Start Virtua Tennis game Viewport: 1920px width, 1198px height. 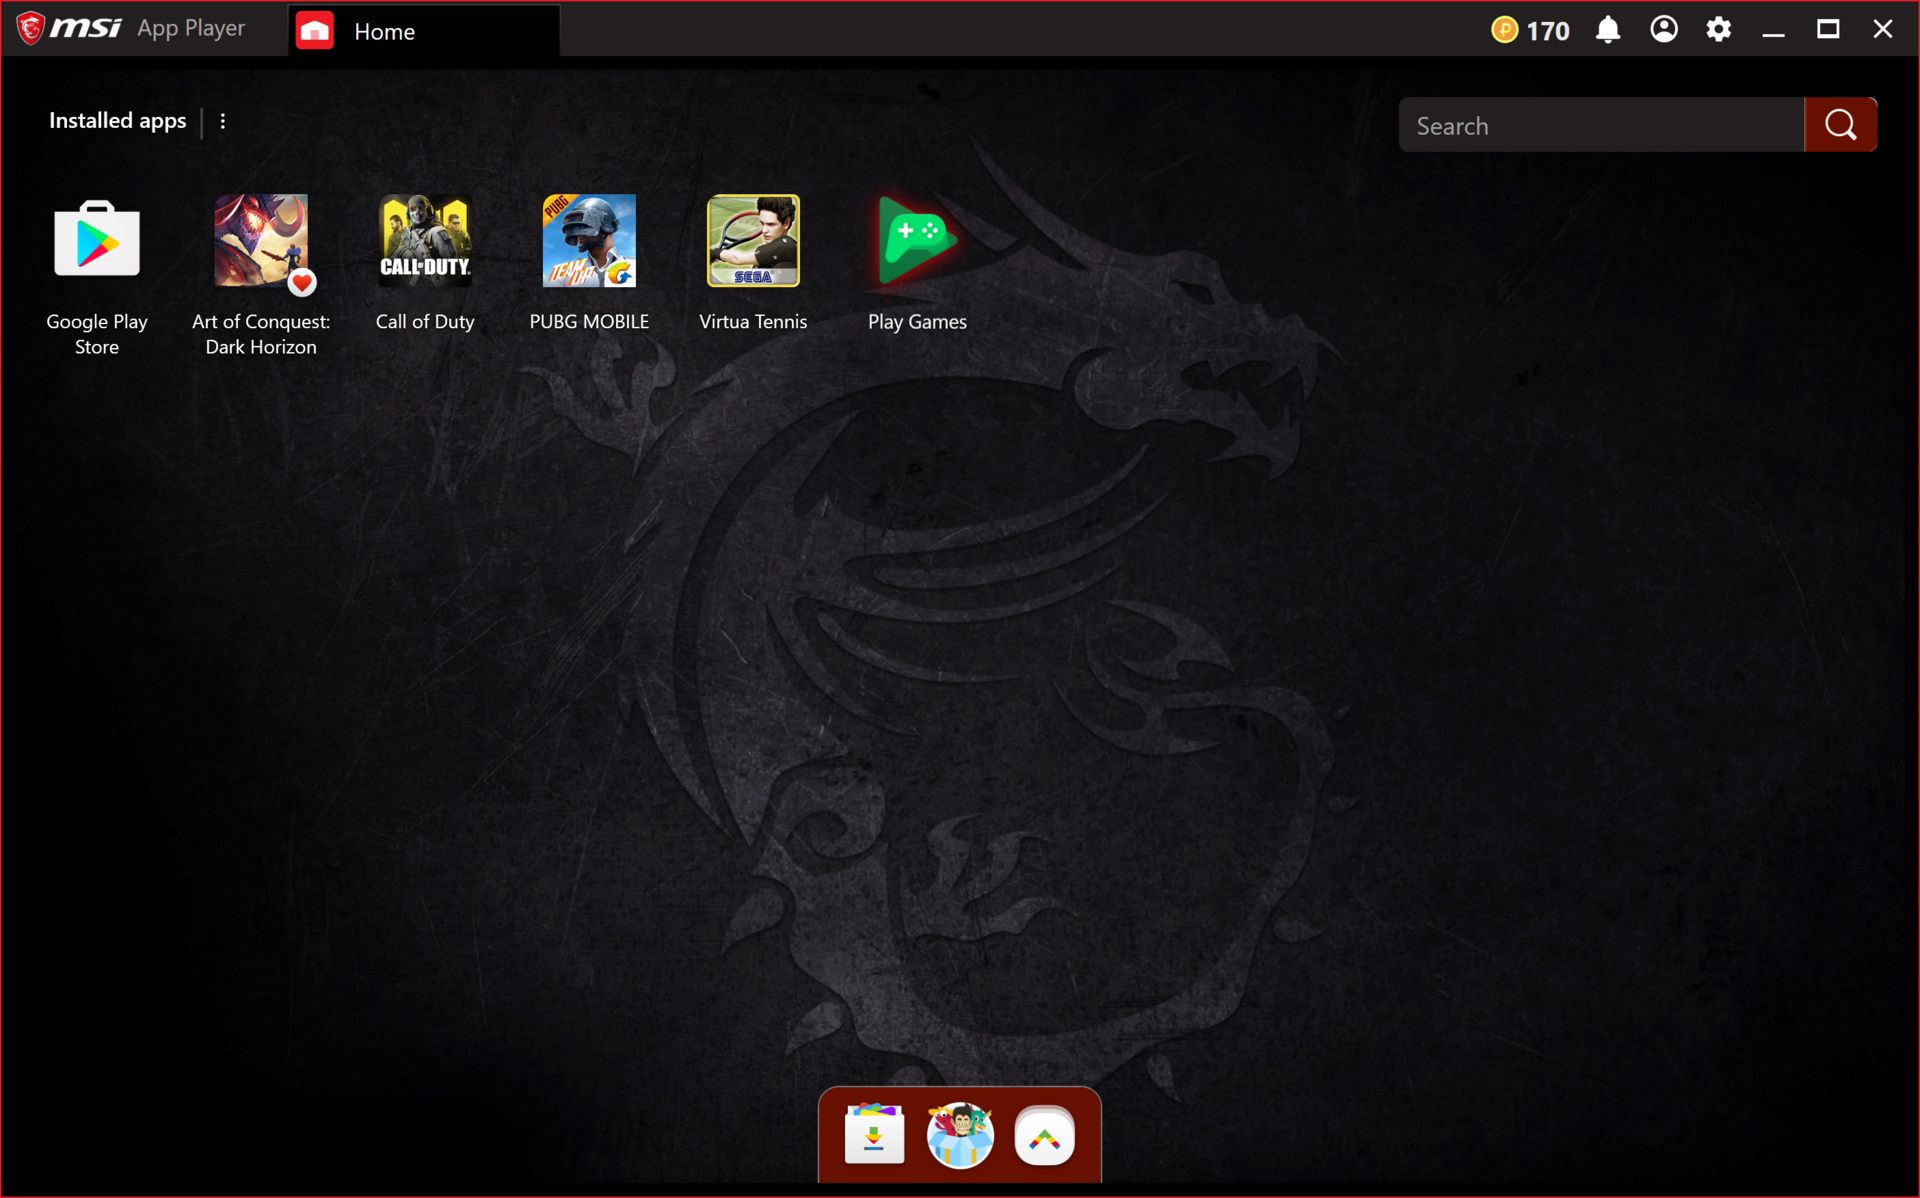click(753, 241)
